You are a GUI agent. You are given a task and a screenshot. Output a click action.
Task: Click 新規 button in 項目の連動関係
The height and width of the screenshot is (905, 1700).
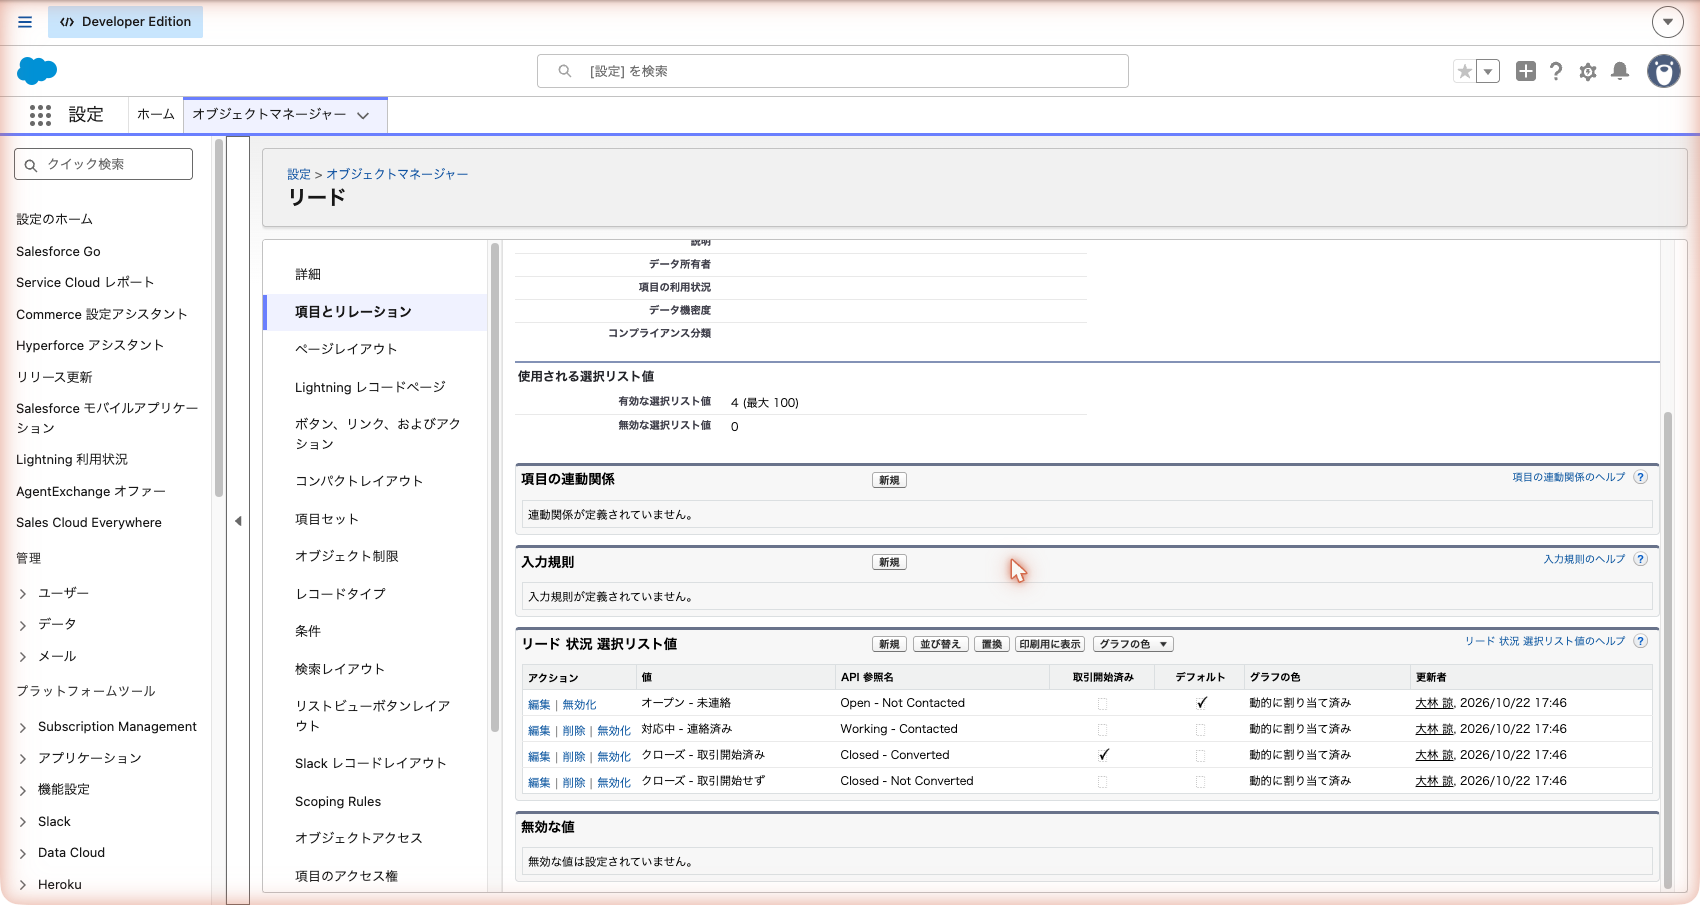click(x=889, y=480)
